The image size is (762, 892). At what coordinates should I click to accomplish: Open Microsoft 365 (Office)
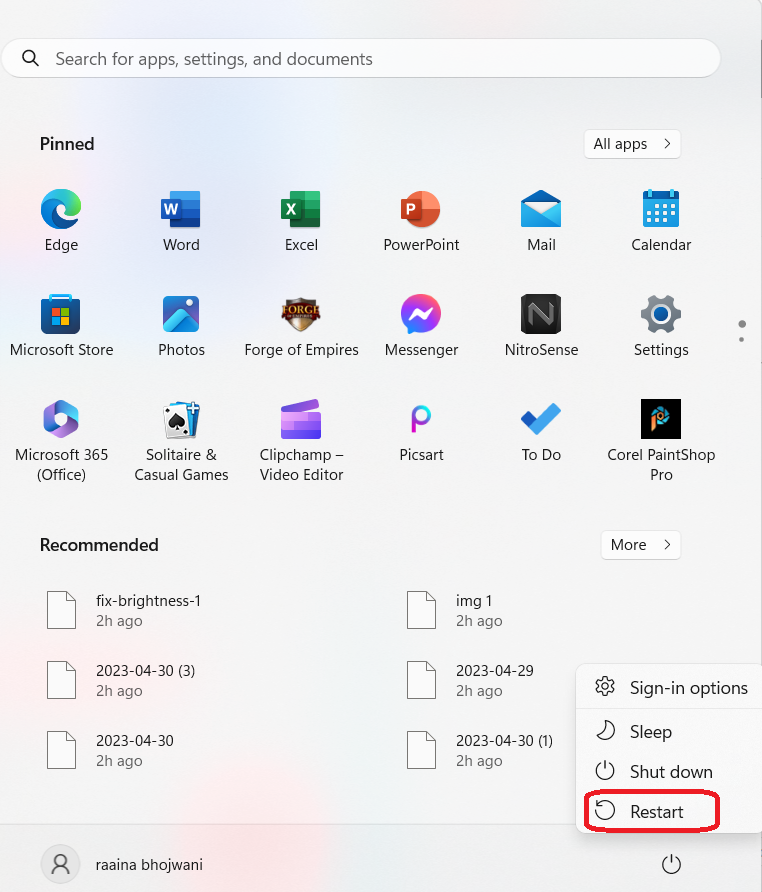point(61,440)
